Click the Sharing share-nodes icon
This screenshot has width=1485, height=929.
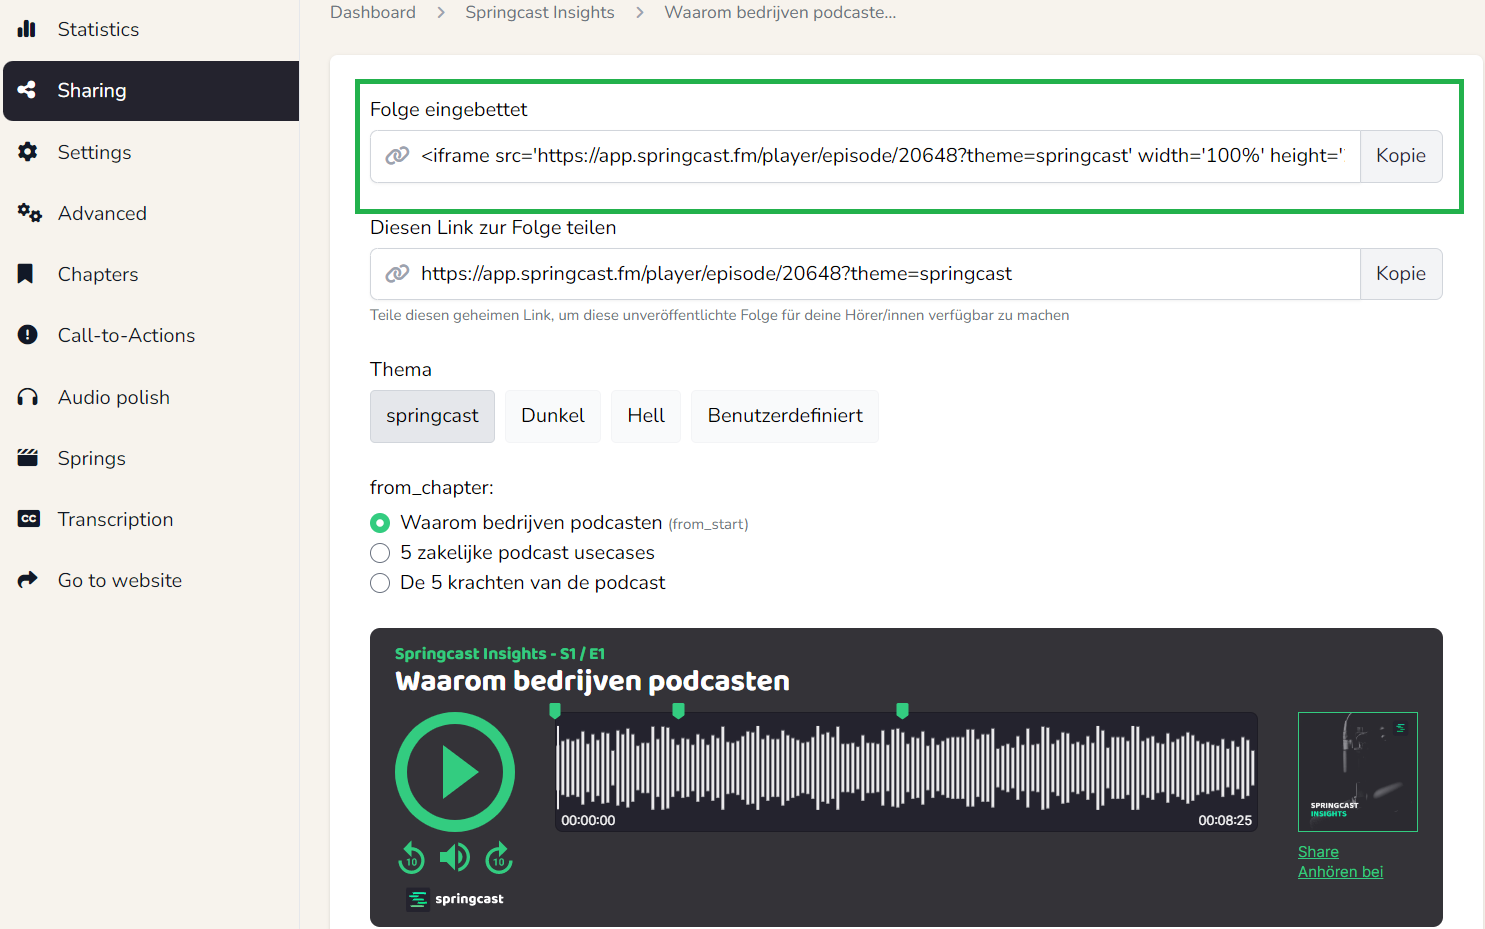click(x=27, y=90)
